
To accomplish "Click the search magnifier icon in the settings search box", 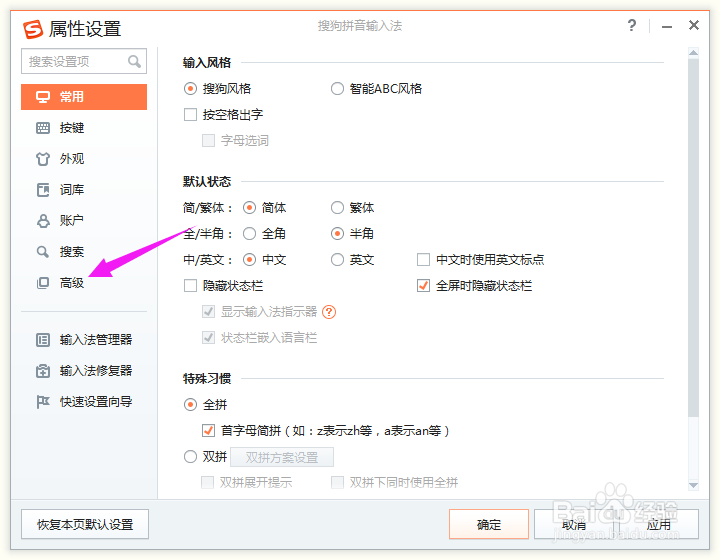I will (x=134, y=61).
